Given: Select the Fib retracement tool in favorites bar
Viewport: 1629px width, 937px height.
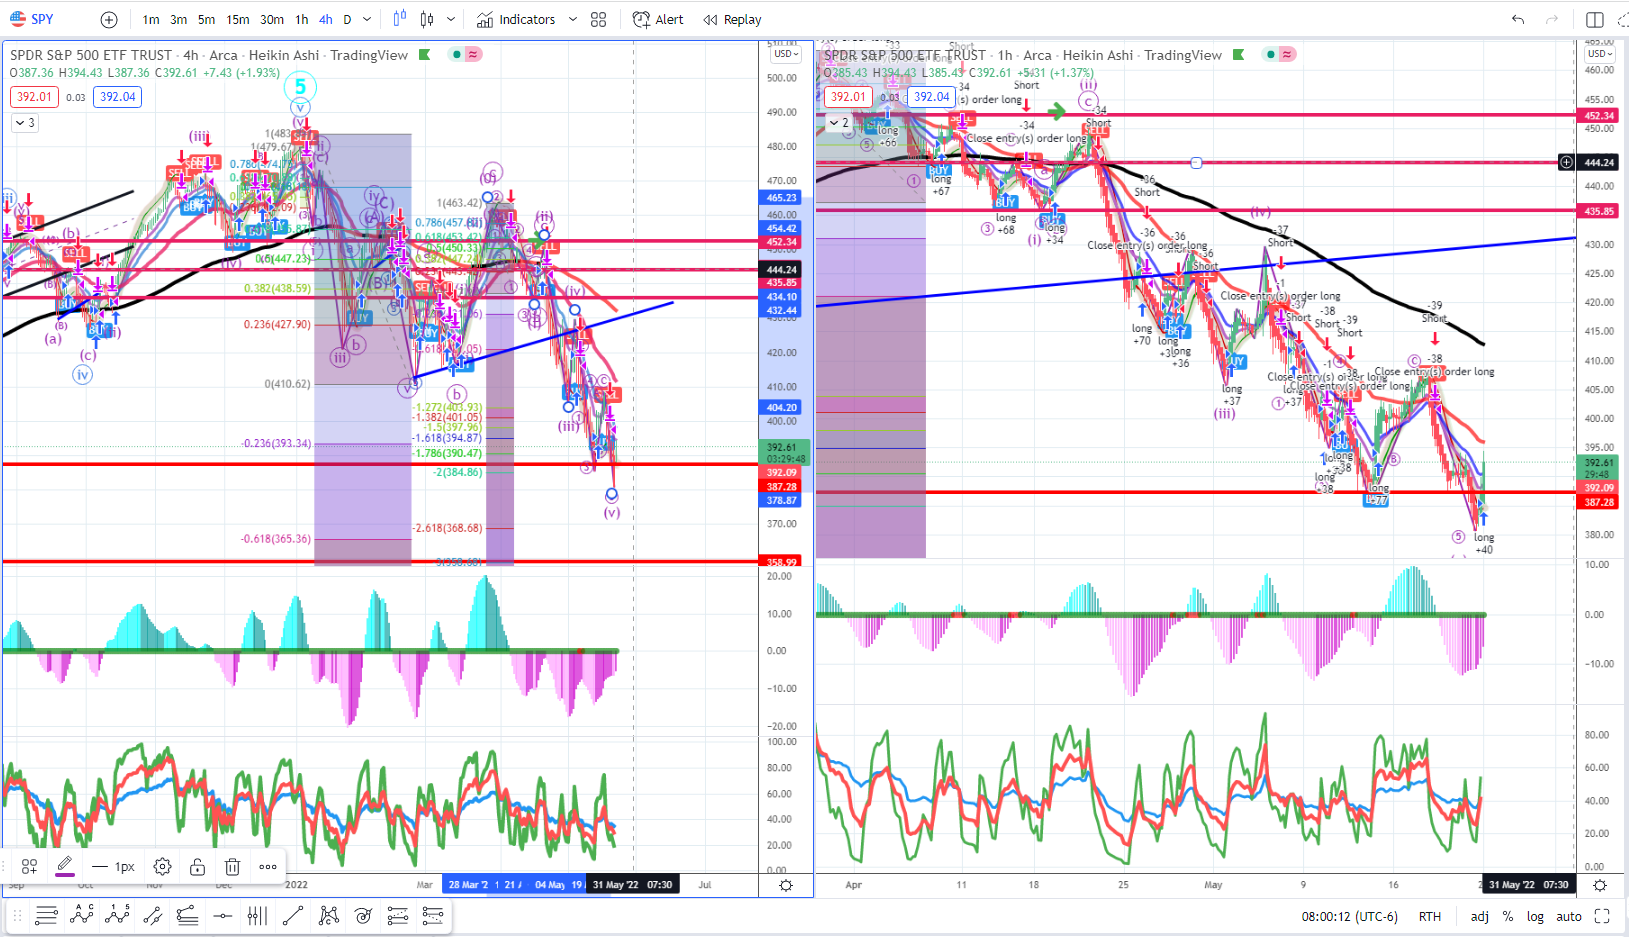Looking at the screenshot, I should point(46,915).
